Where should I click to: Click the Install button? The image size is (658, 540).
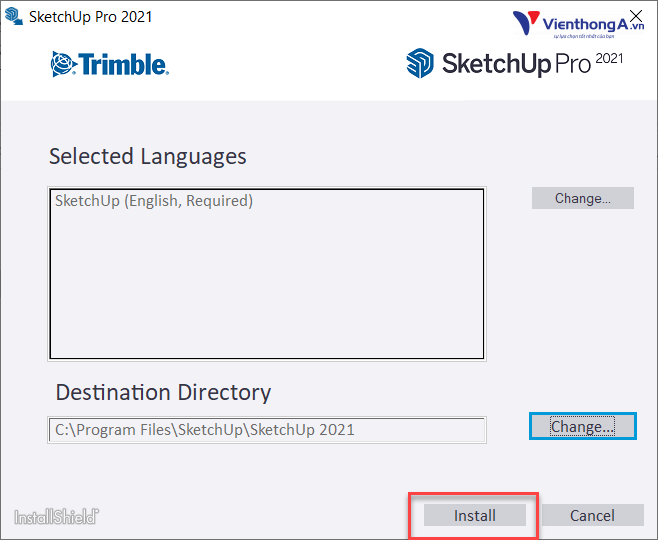(475, 515)
